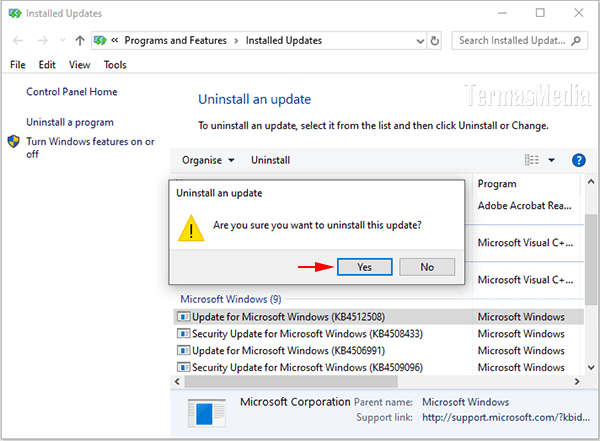
Task: Go to Control Panel Home
Action: coord(72,92)
